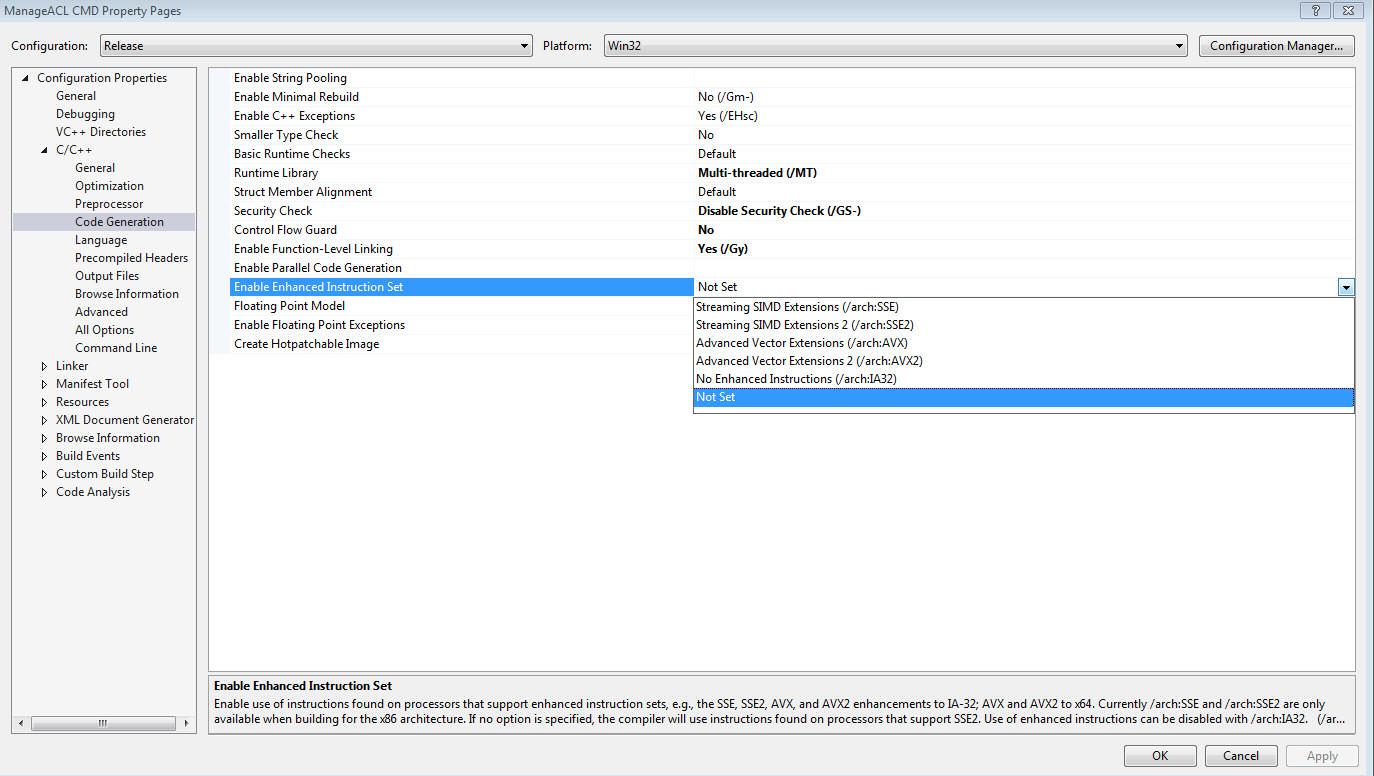Image resolution: width=1374 pixels, height=776 pixels.
Task: Choose Advanced Vector Extensions 2 (/arch:AVX2)
Action: click(808, 361)
